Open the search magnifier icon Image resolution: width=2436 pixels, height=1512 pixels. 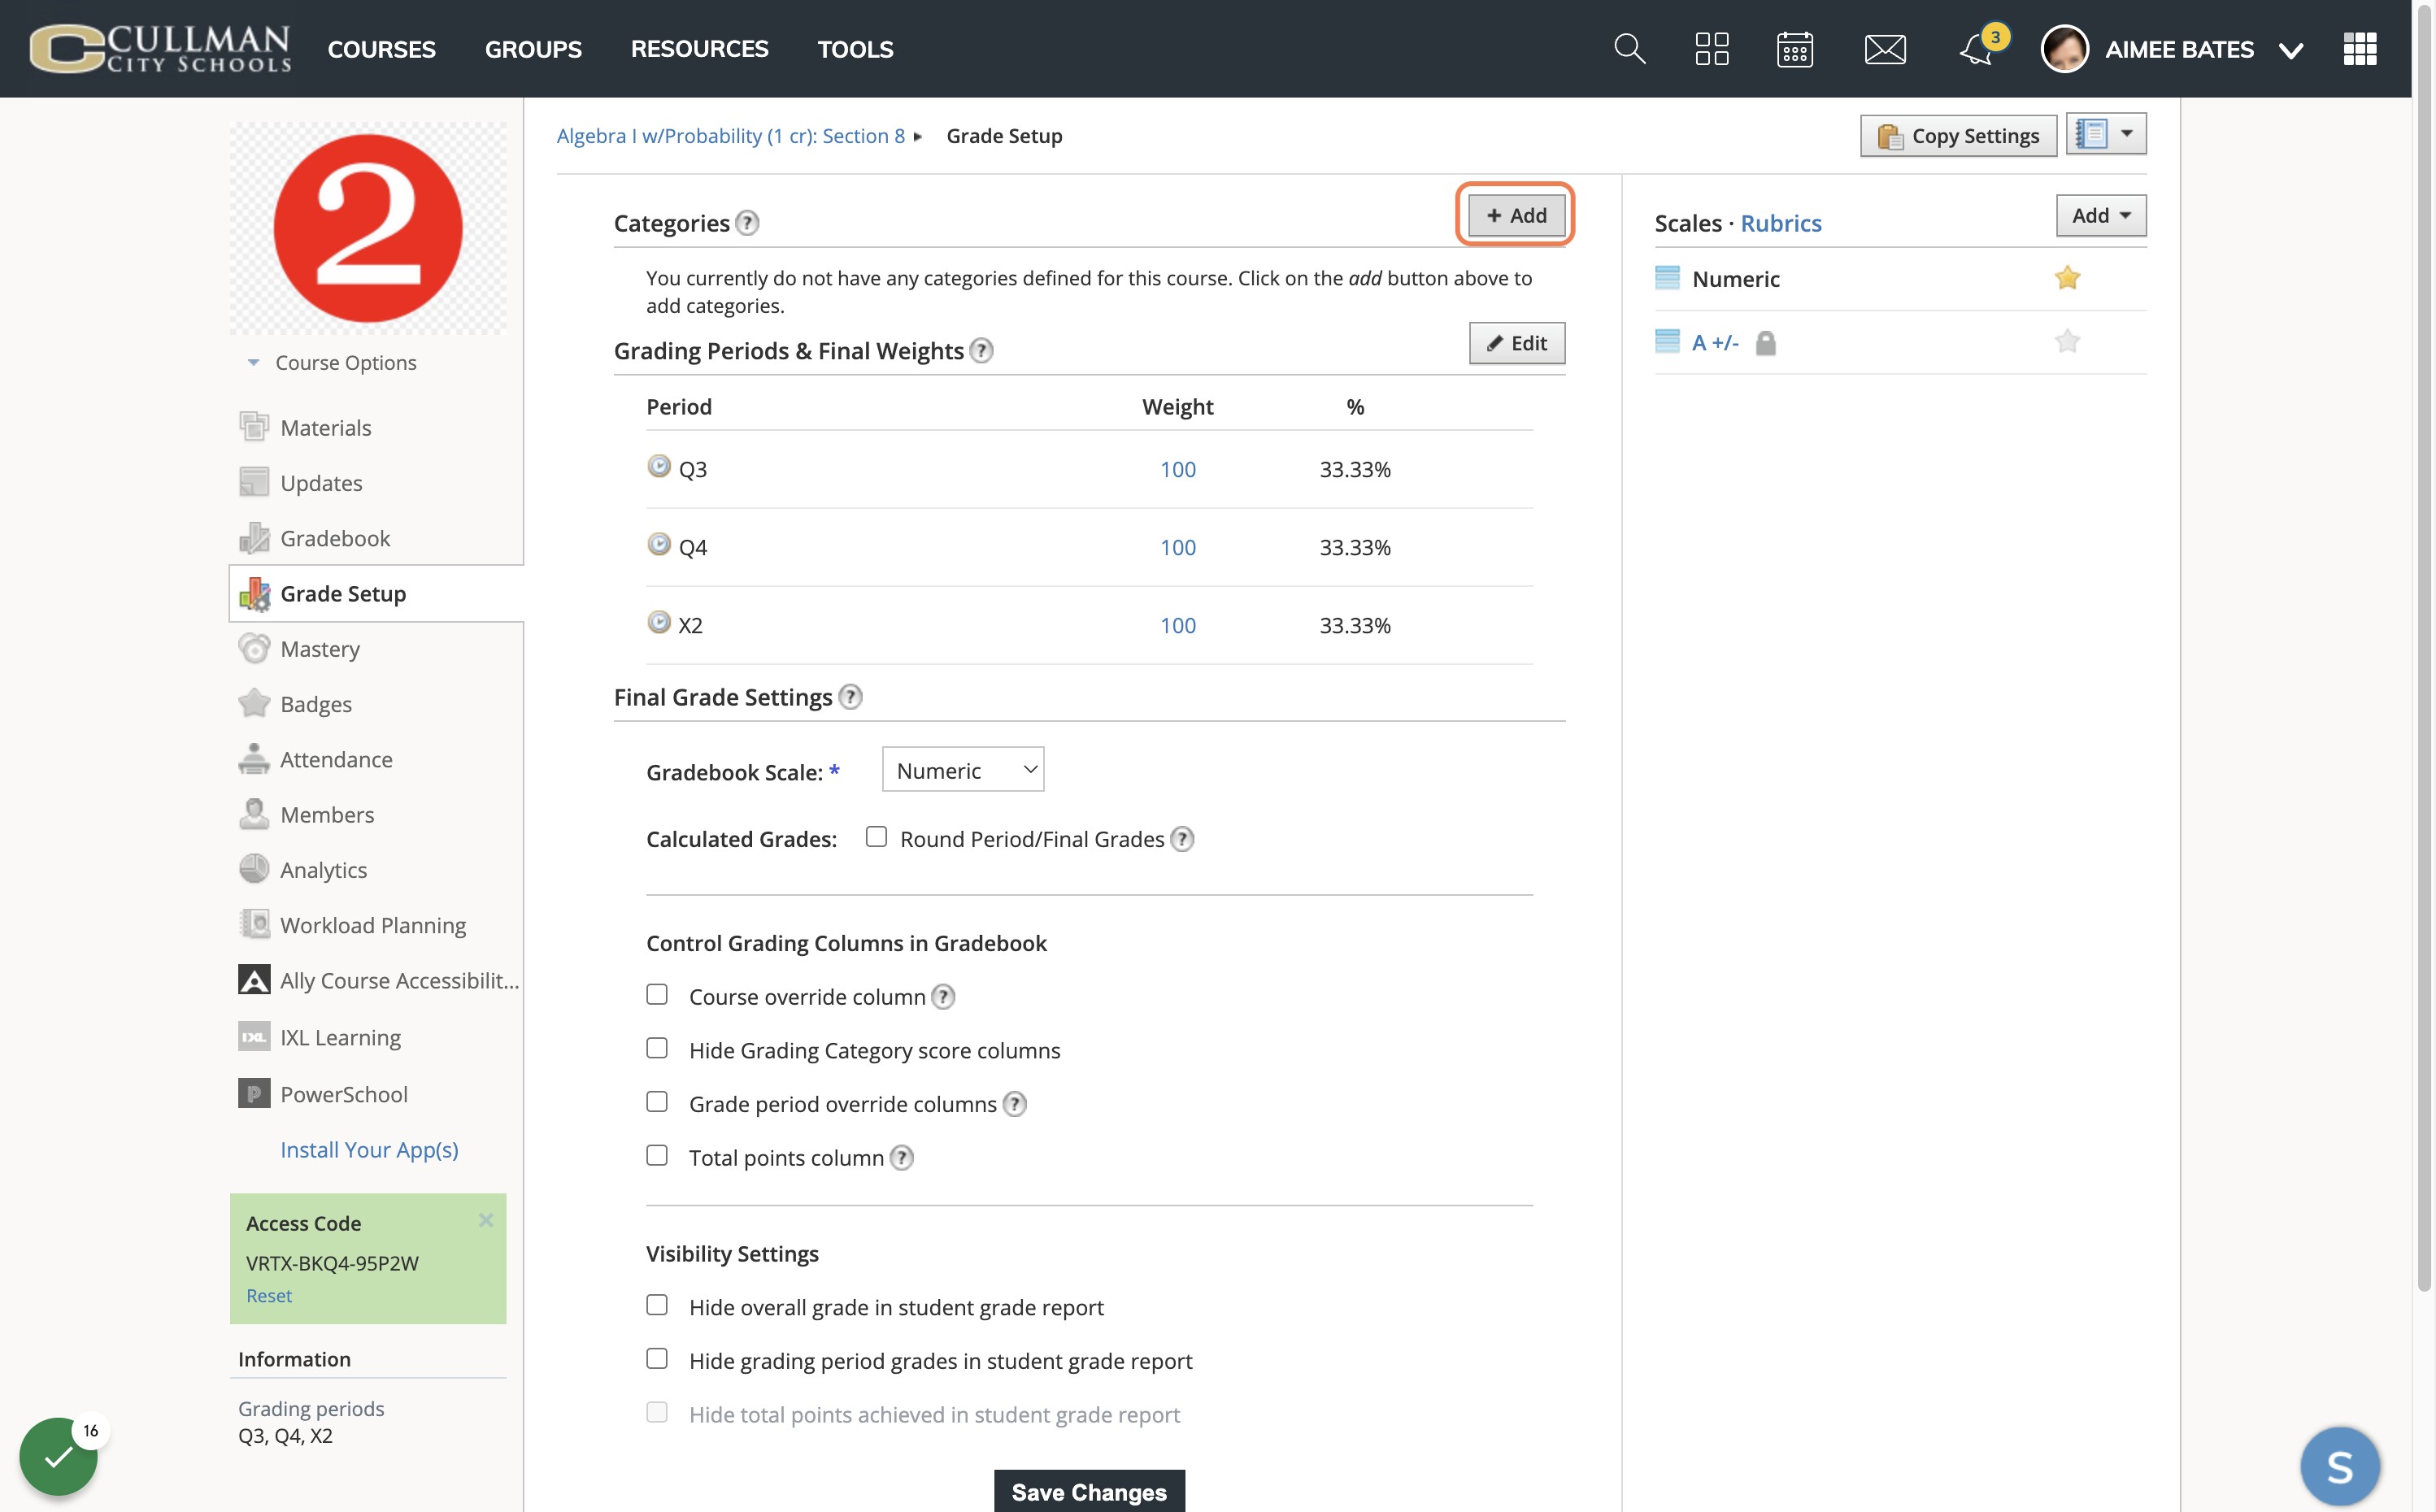point(1629,48)
